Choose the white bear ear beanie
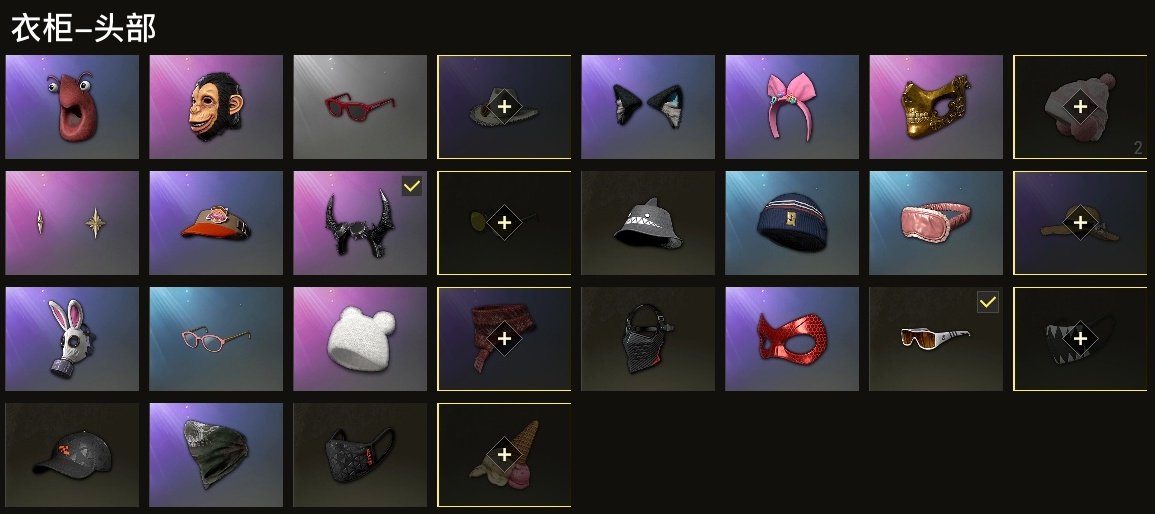1155x514 pixels. 359,339
